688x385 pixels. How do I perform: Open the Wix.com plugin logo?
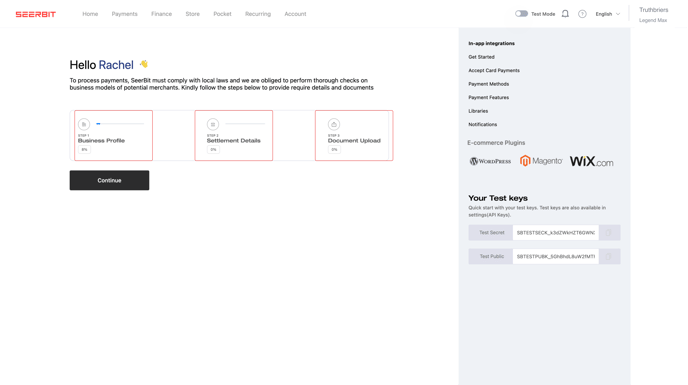tap(591, 162)
